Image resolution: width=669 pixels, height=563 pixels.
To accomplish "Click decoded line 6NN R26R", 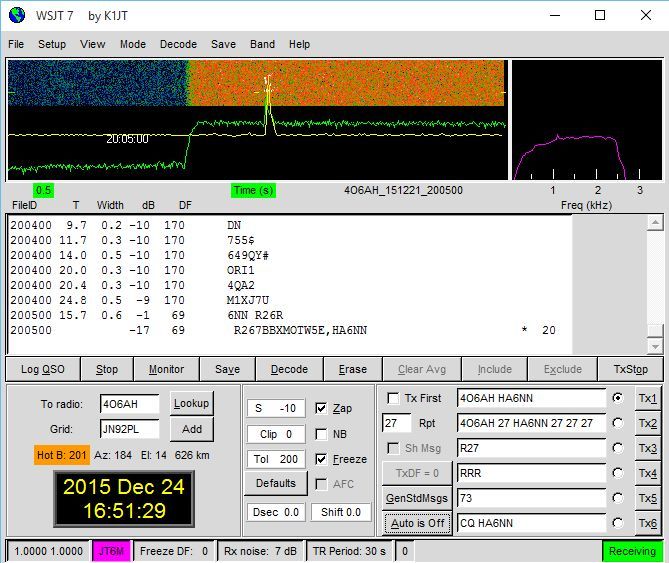I will (255, 316).
